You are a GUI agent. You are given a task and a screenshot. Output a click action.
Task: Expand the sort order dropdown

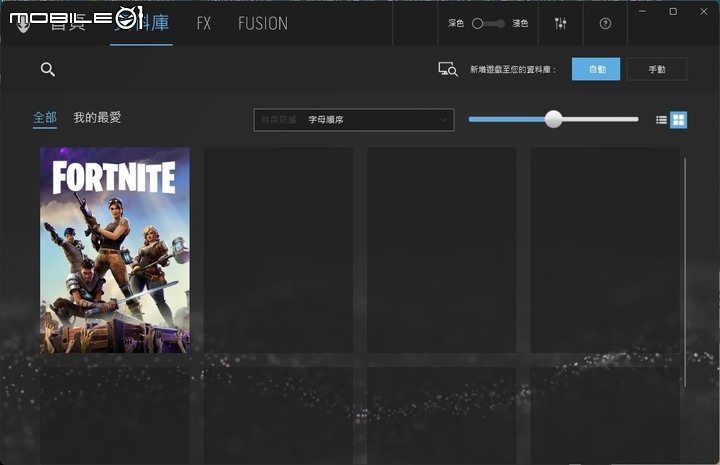point(354,120)
